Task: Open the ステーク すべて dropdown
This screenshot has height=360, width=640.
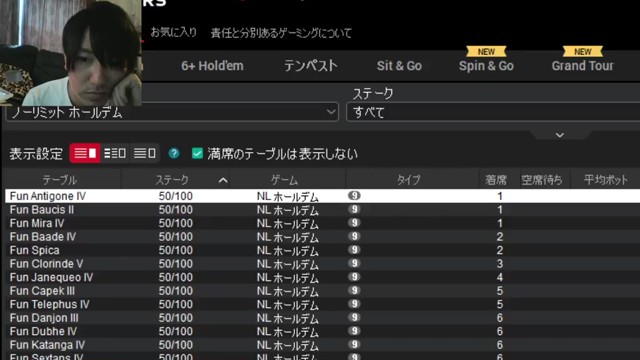Action: (493, 112)
